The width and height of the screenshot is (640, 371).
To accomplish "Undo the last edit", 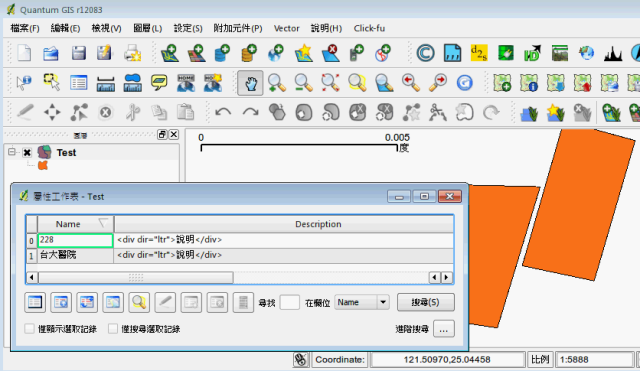I will 223,112.
